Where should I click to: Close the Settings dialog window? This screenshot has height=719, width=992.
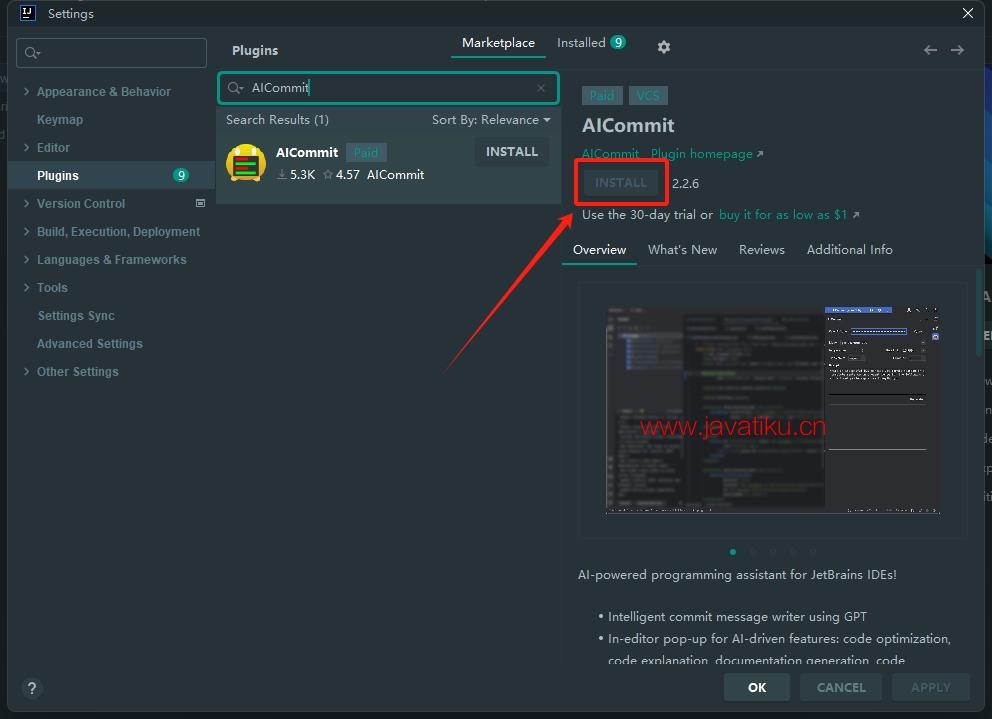[967, 13]
